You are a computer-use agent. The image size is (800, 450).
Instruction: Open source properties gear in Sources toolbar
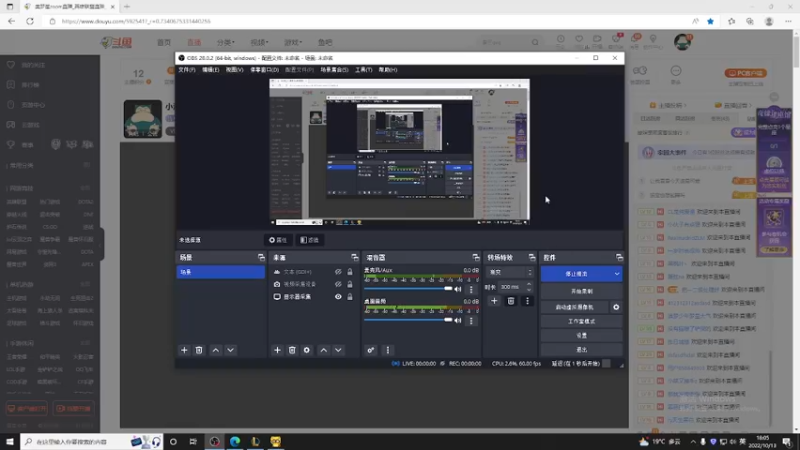coord(307,350)
